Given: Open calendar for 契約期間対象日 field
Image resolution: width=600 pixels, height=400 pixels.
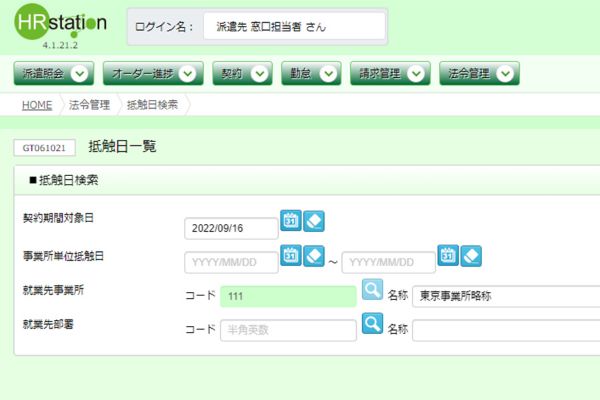Looking at the screenshot, I should [x=291, y=221].
